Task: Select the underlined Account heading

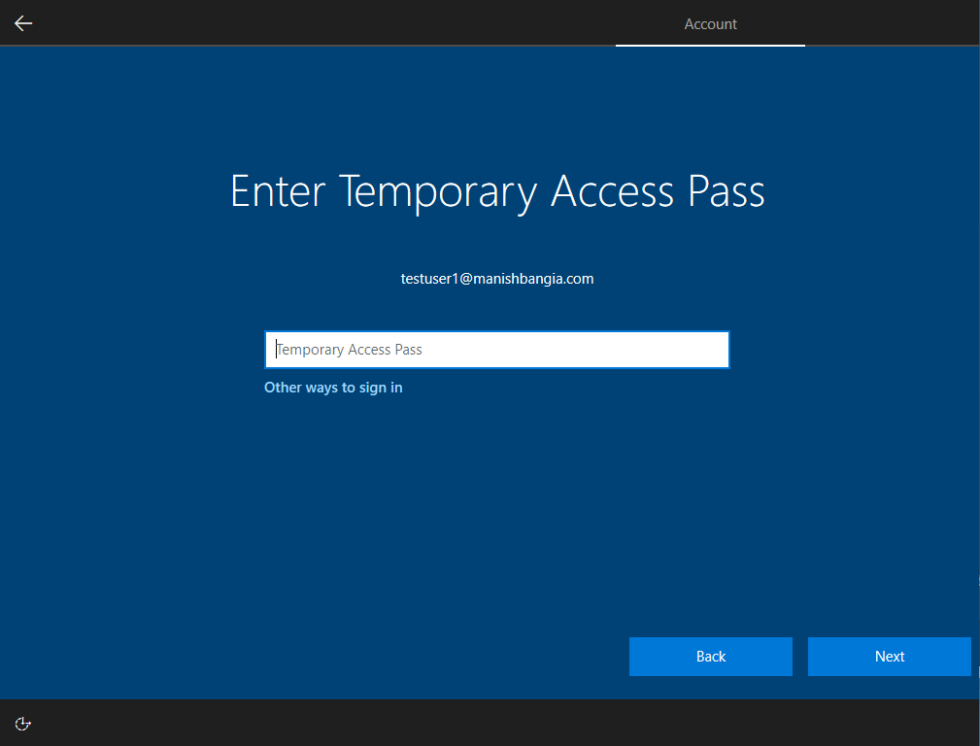Action: coord(710,24)
